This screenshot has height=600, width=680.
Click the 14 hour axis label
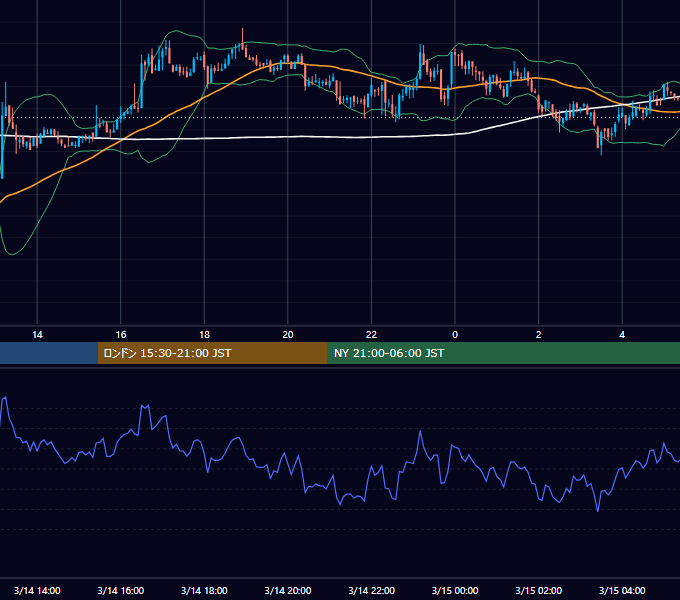(x=37, y=335)
